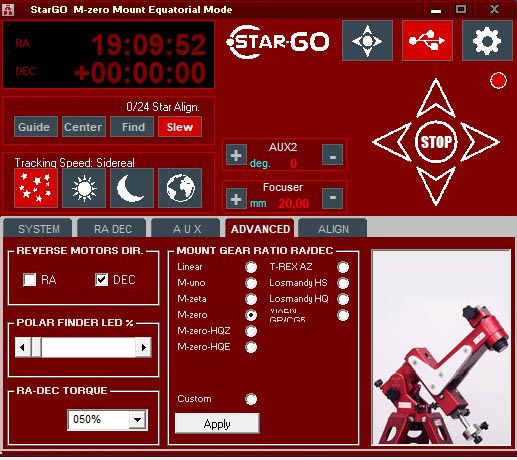Switch to the AUX tab
The height and width of the screenshot is (460, 517).
point(186,229)
